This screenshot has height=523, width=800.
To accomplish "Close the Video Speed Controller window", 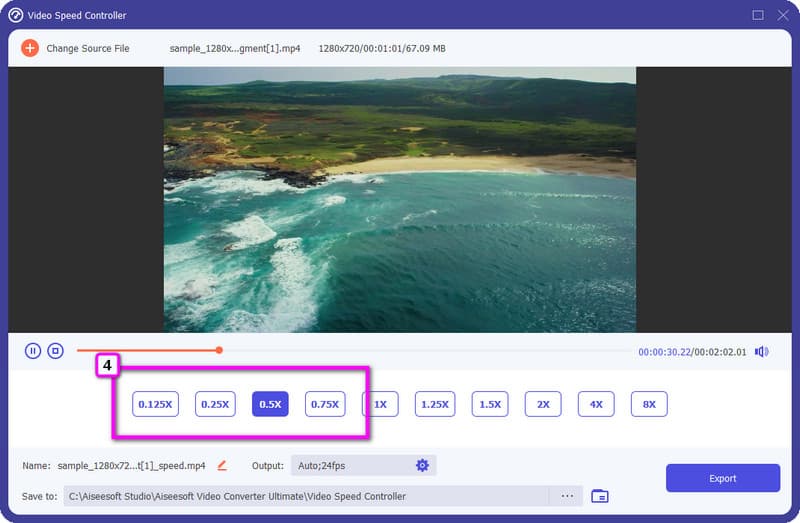I will (x=783, y=15).
